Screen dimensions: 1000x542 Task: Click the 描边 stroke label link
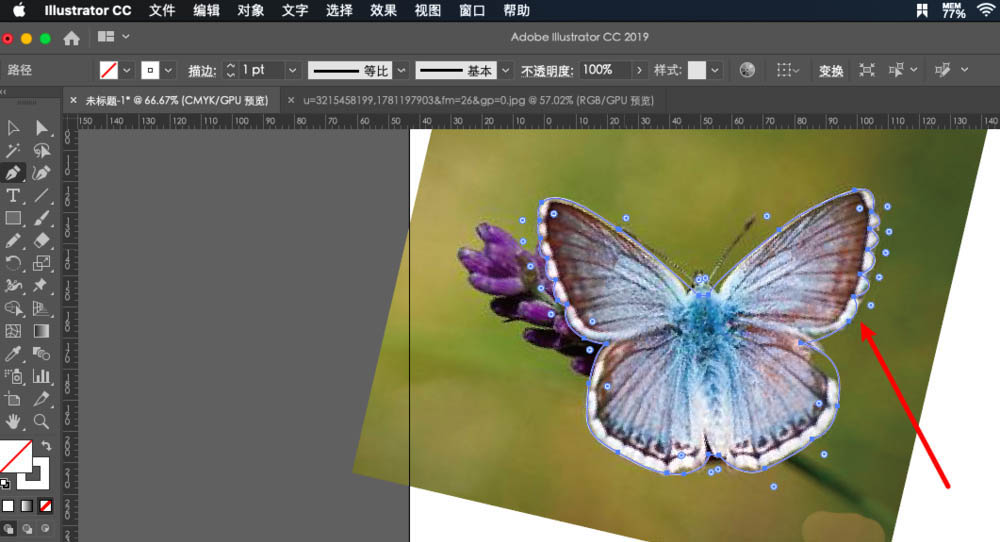click(x=202, y=71)
